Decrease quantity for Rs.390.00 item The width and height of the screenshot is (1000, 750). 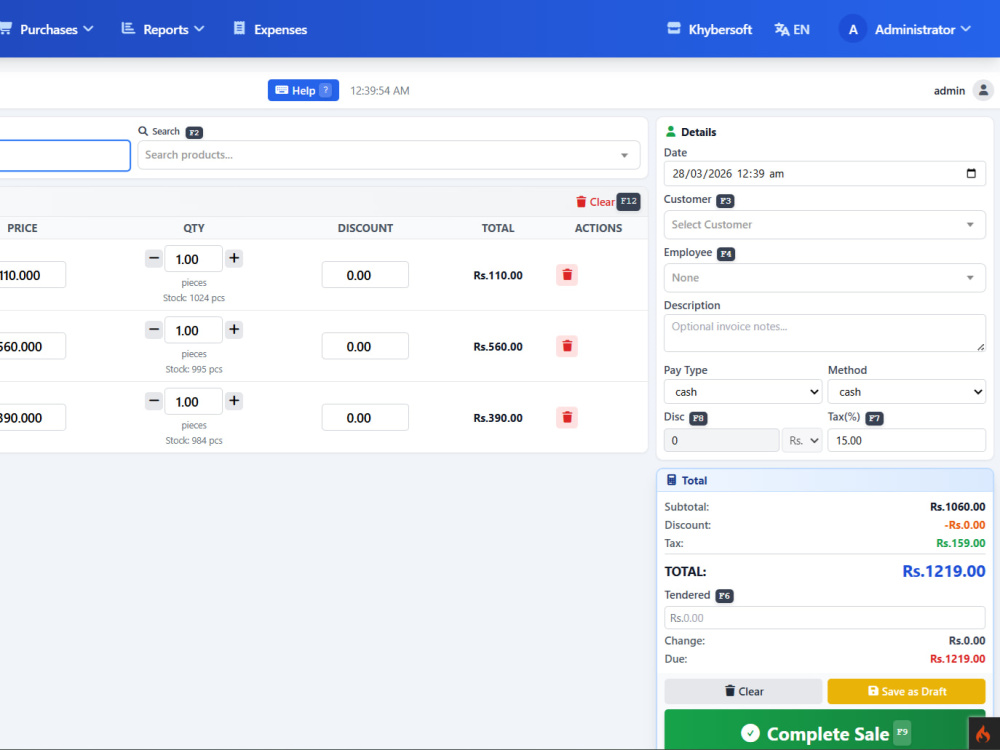click(x=154, y=401)
